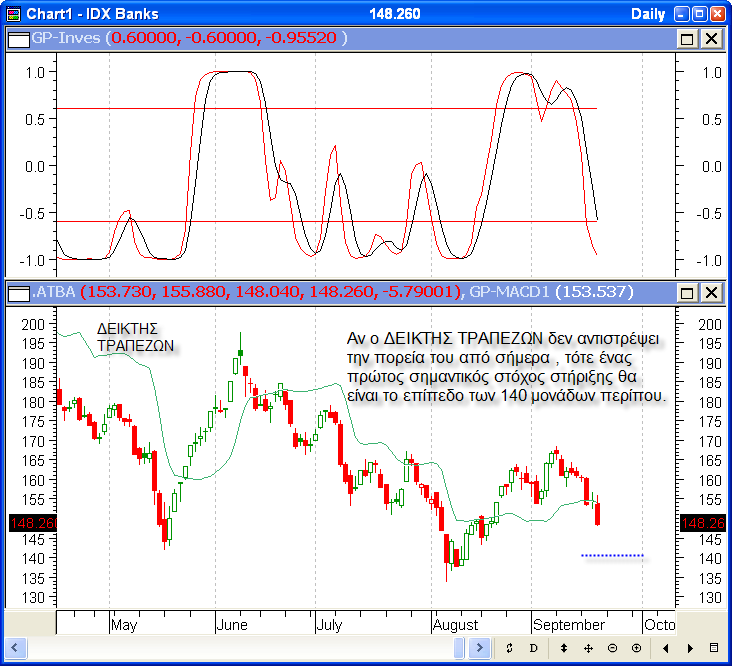Select the ΔΕΙΚΤΗΣ ΤΡΑΠΕΖΩΝ text label on chart
Image resolution: width=732 pixels, height=666 pixels.
point(136,336)
